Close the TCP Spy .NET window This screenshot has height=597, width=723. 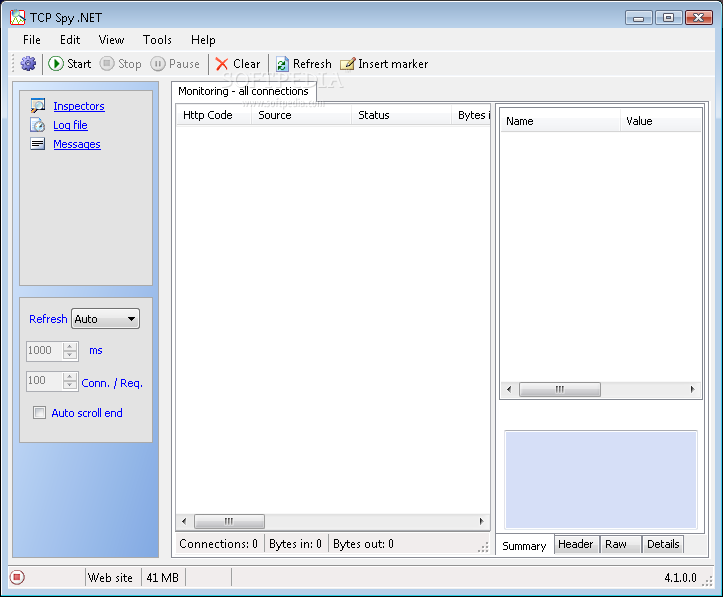(x=699, y=18)
